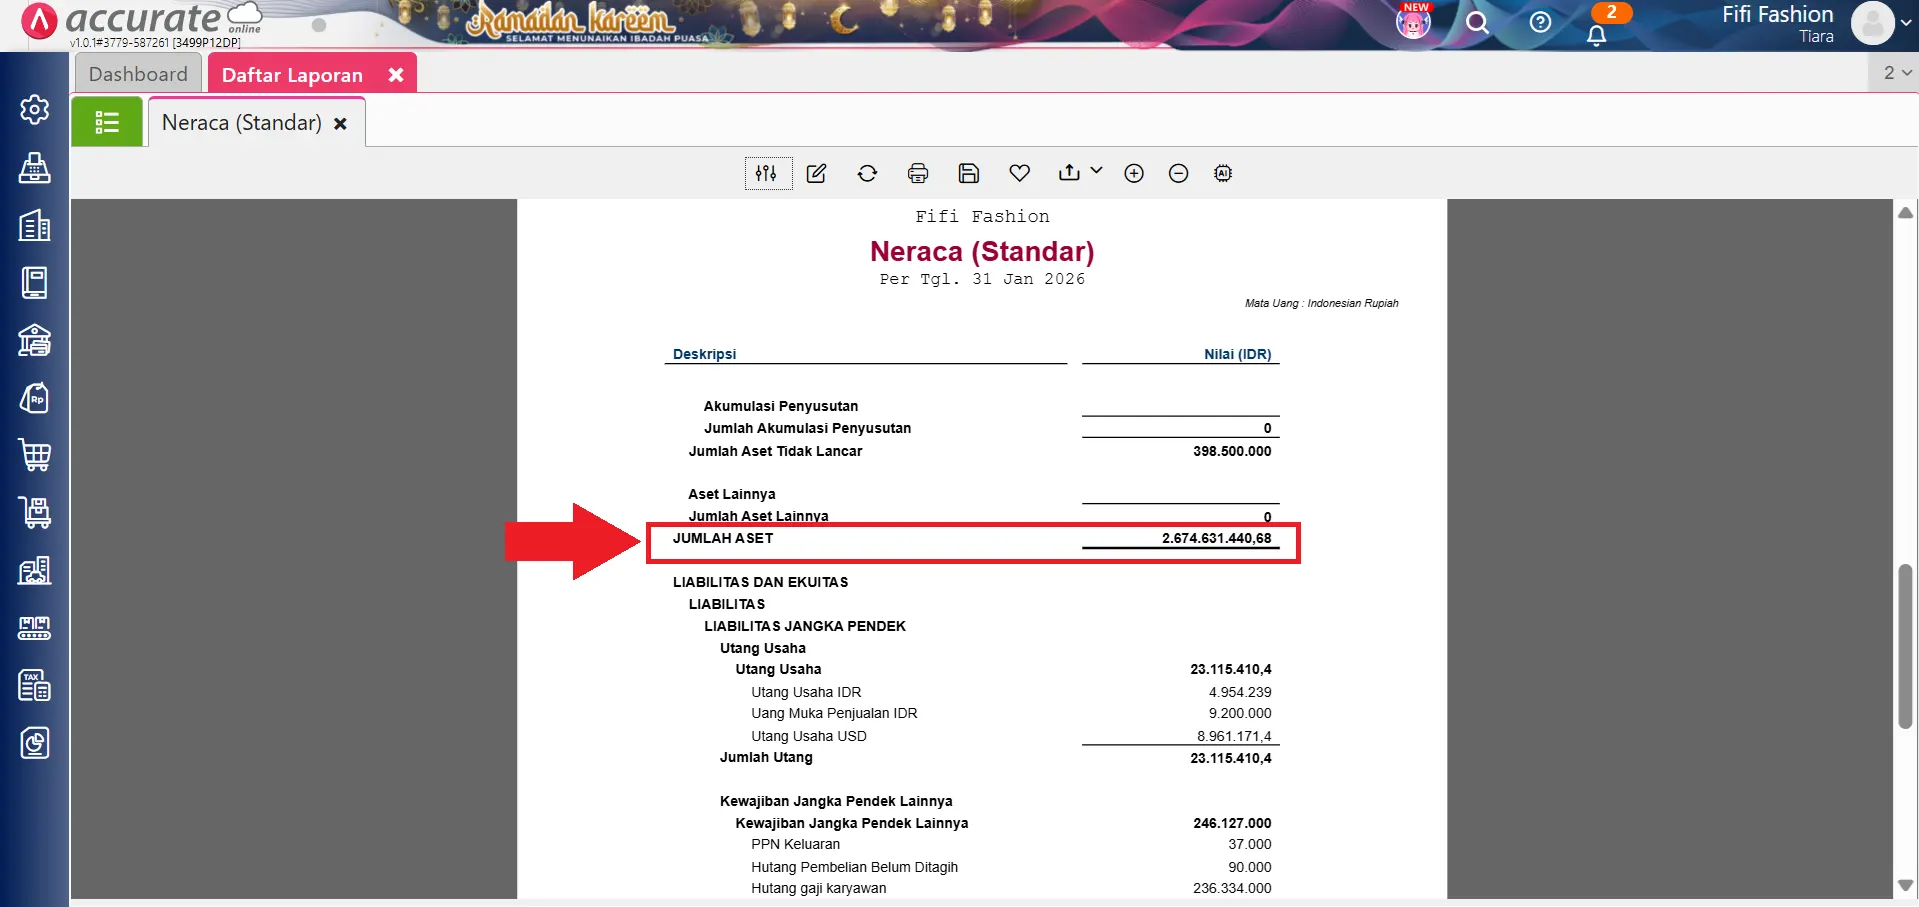Expand the open tabs counter dropdown
Screen dimensions: 1919x907
click(x=1896, y=73)
